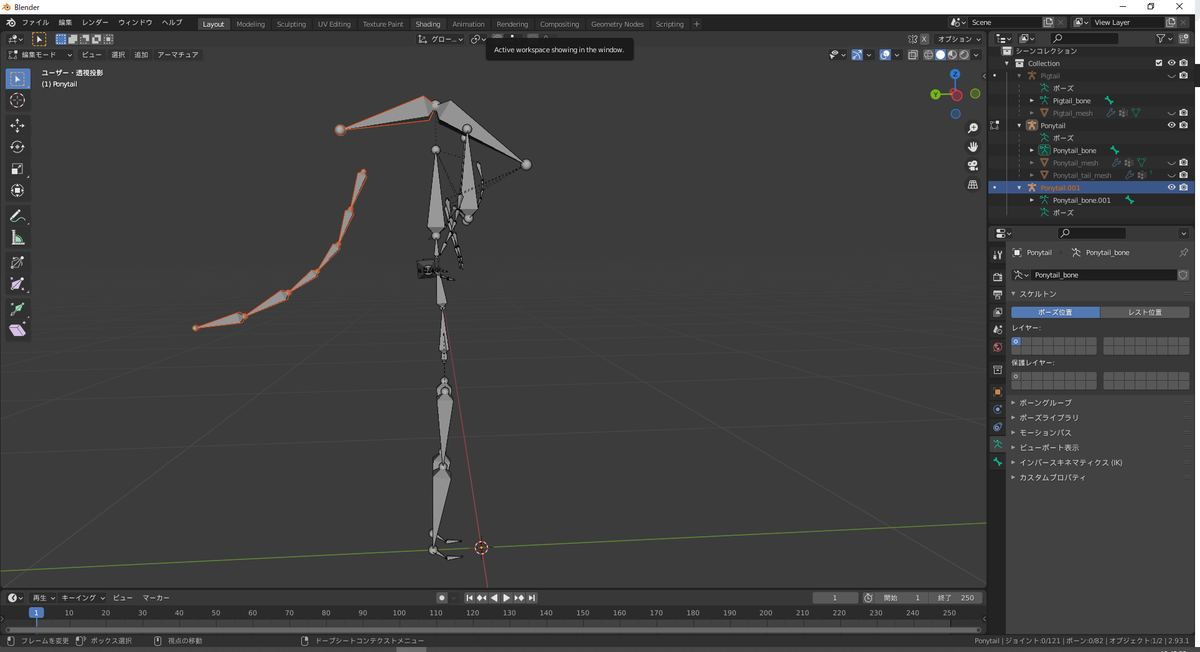Collapse the Ponytail.001 outliner item
Viewport: 1200px width, 652px height.
click(x=1020, y=188)
